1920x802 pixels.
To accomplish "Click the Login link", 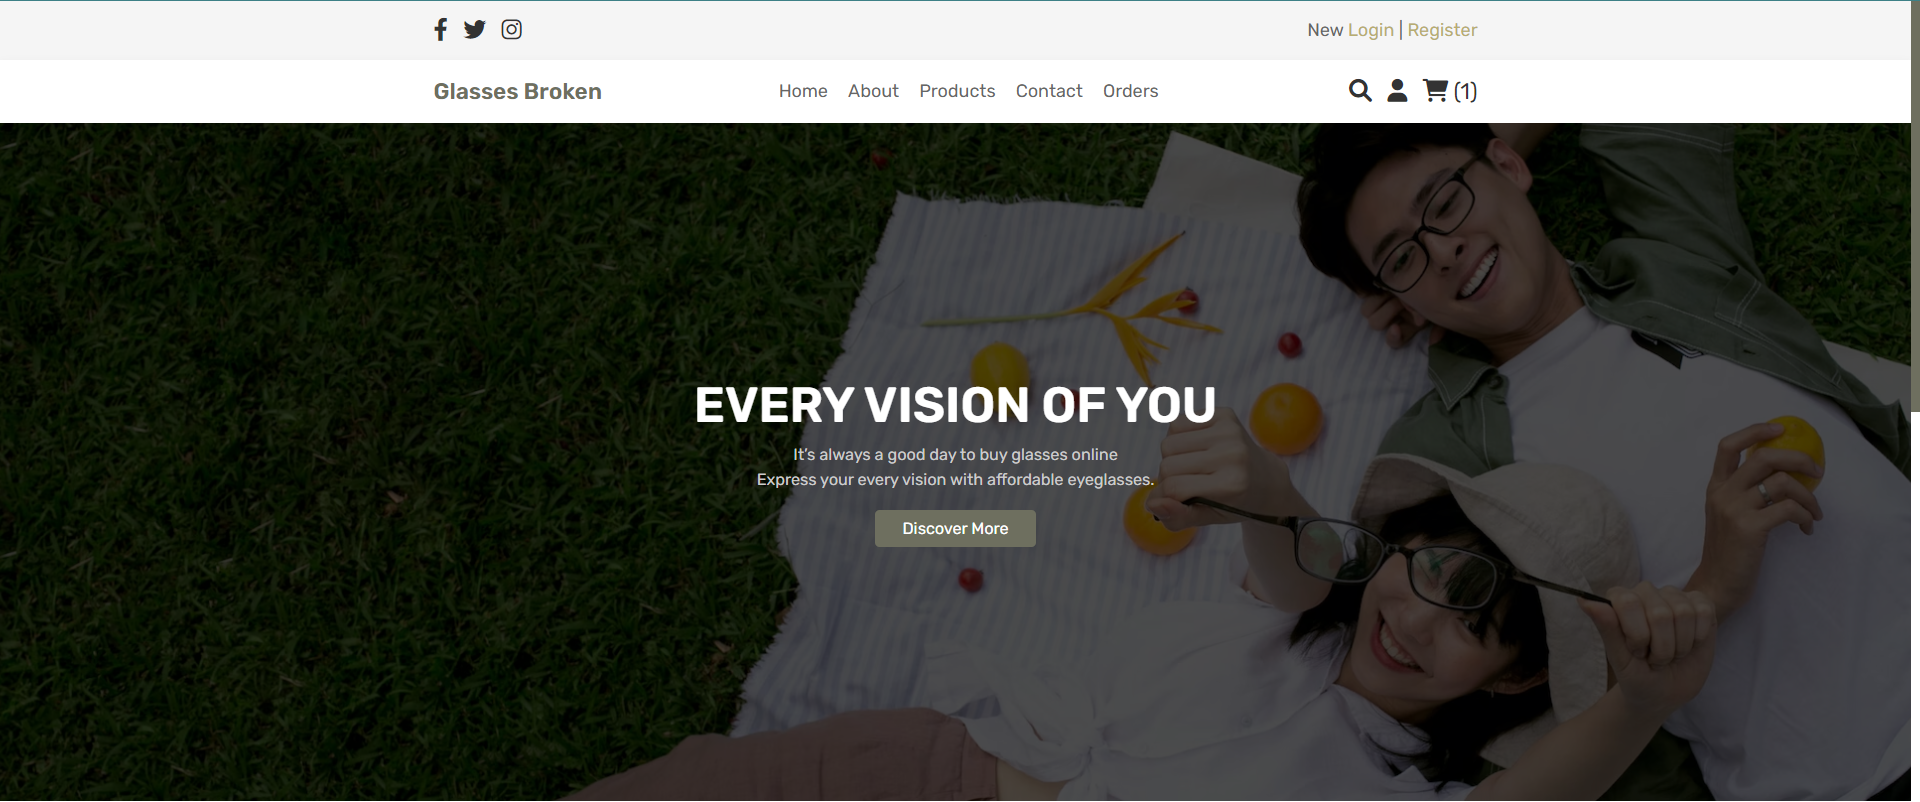I will [1370, 30].
